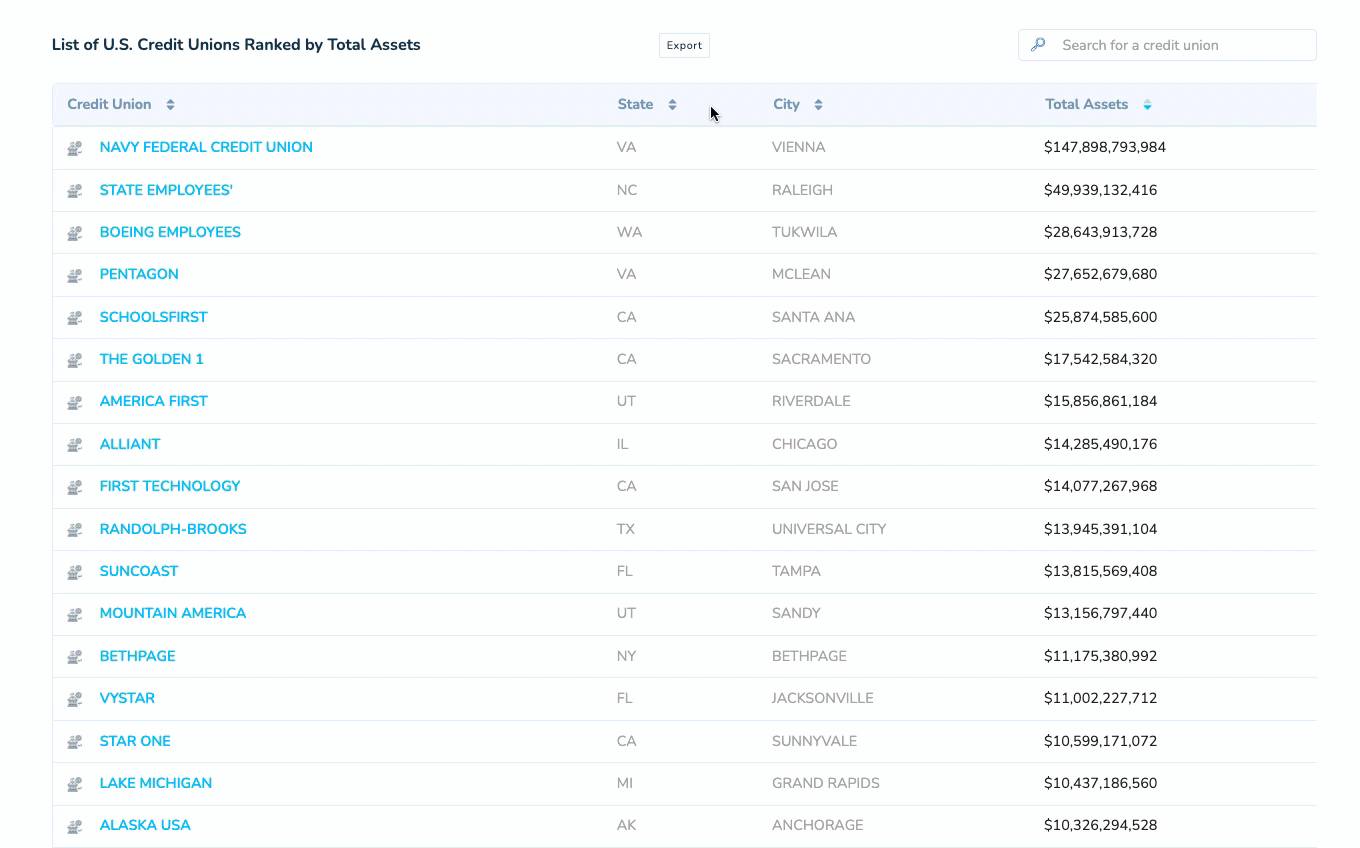Click the icon beside FIRST TECHNOLOGY
The image size is (1360, 848).
(75, 487)
